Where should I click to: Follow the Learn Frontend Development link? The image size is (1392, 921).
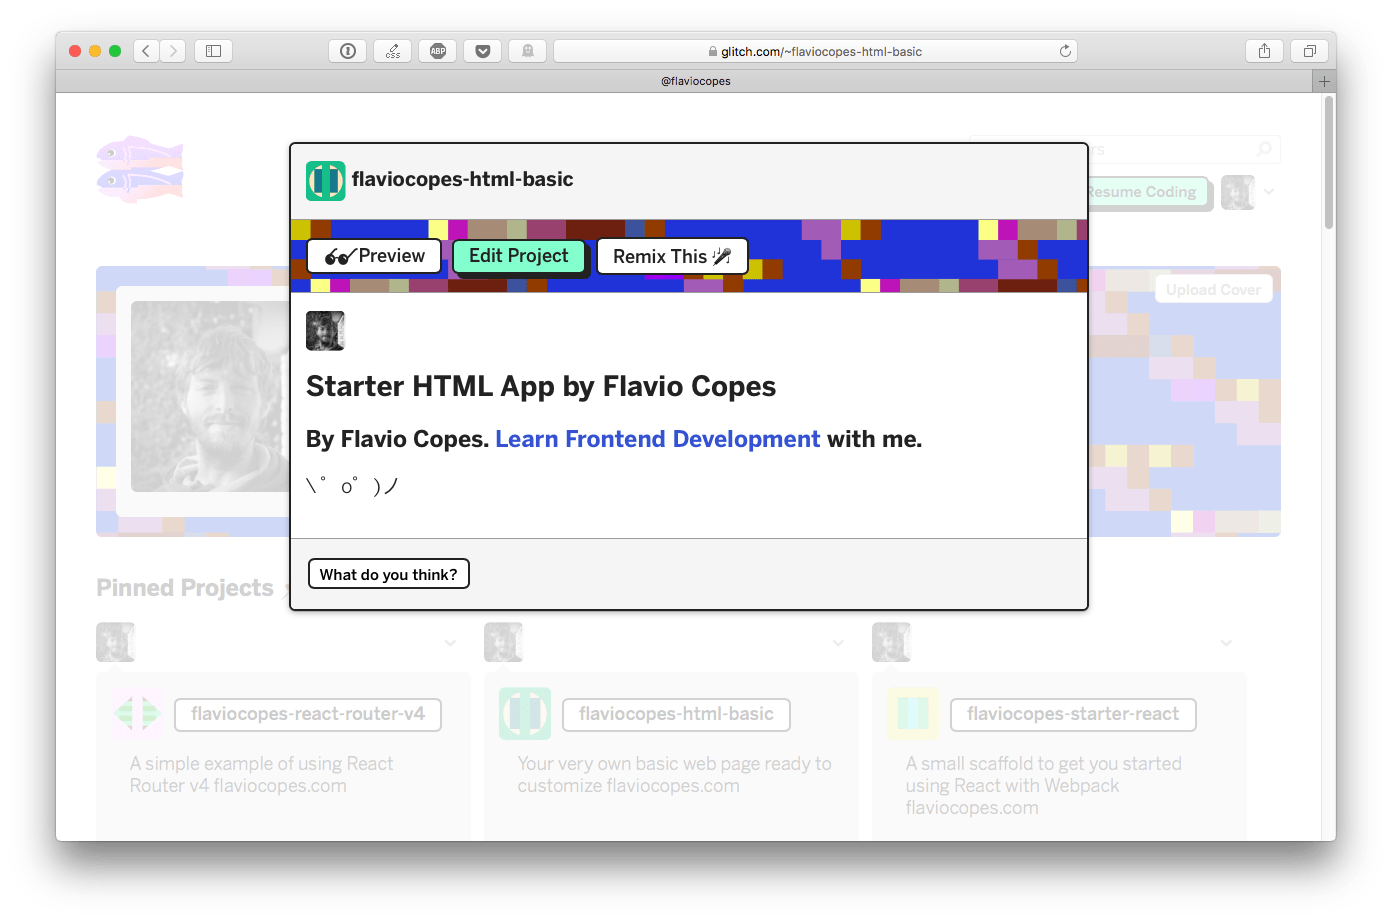(x=657, y=438)
